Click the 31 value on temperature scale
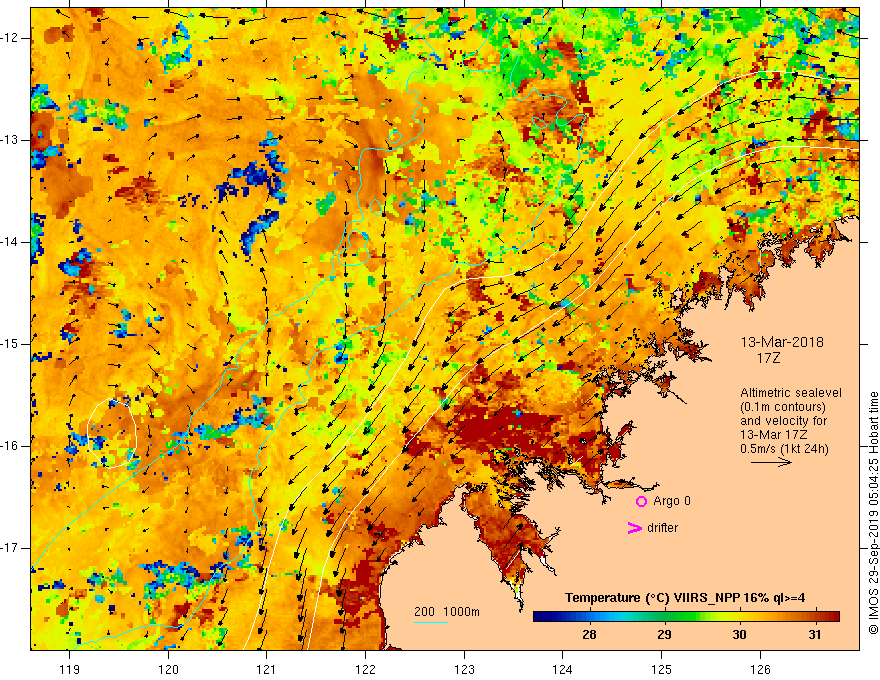This screenshot has height=680, width=880. coord(815,635)
